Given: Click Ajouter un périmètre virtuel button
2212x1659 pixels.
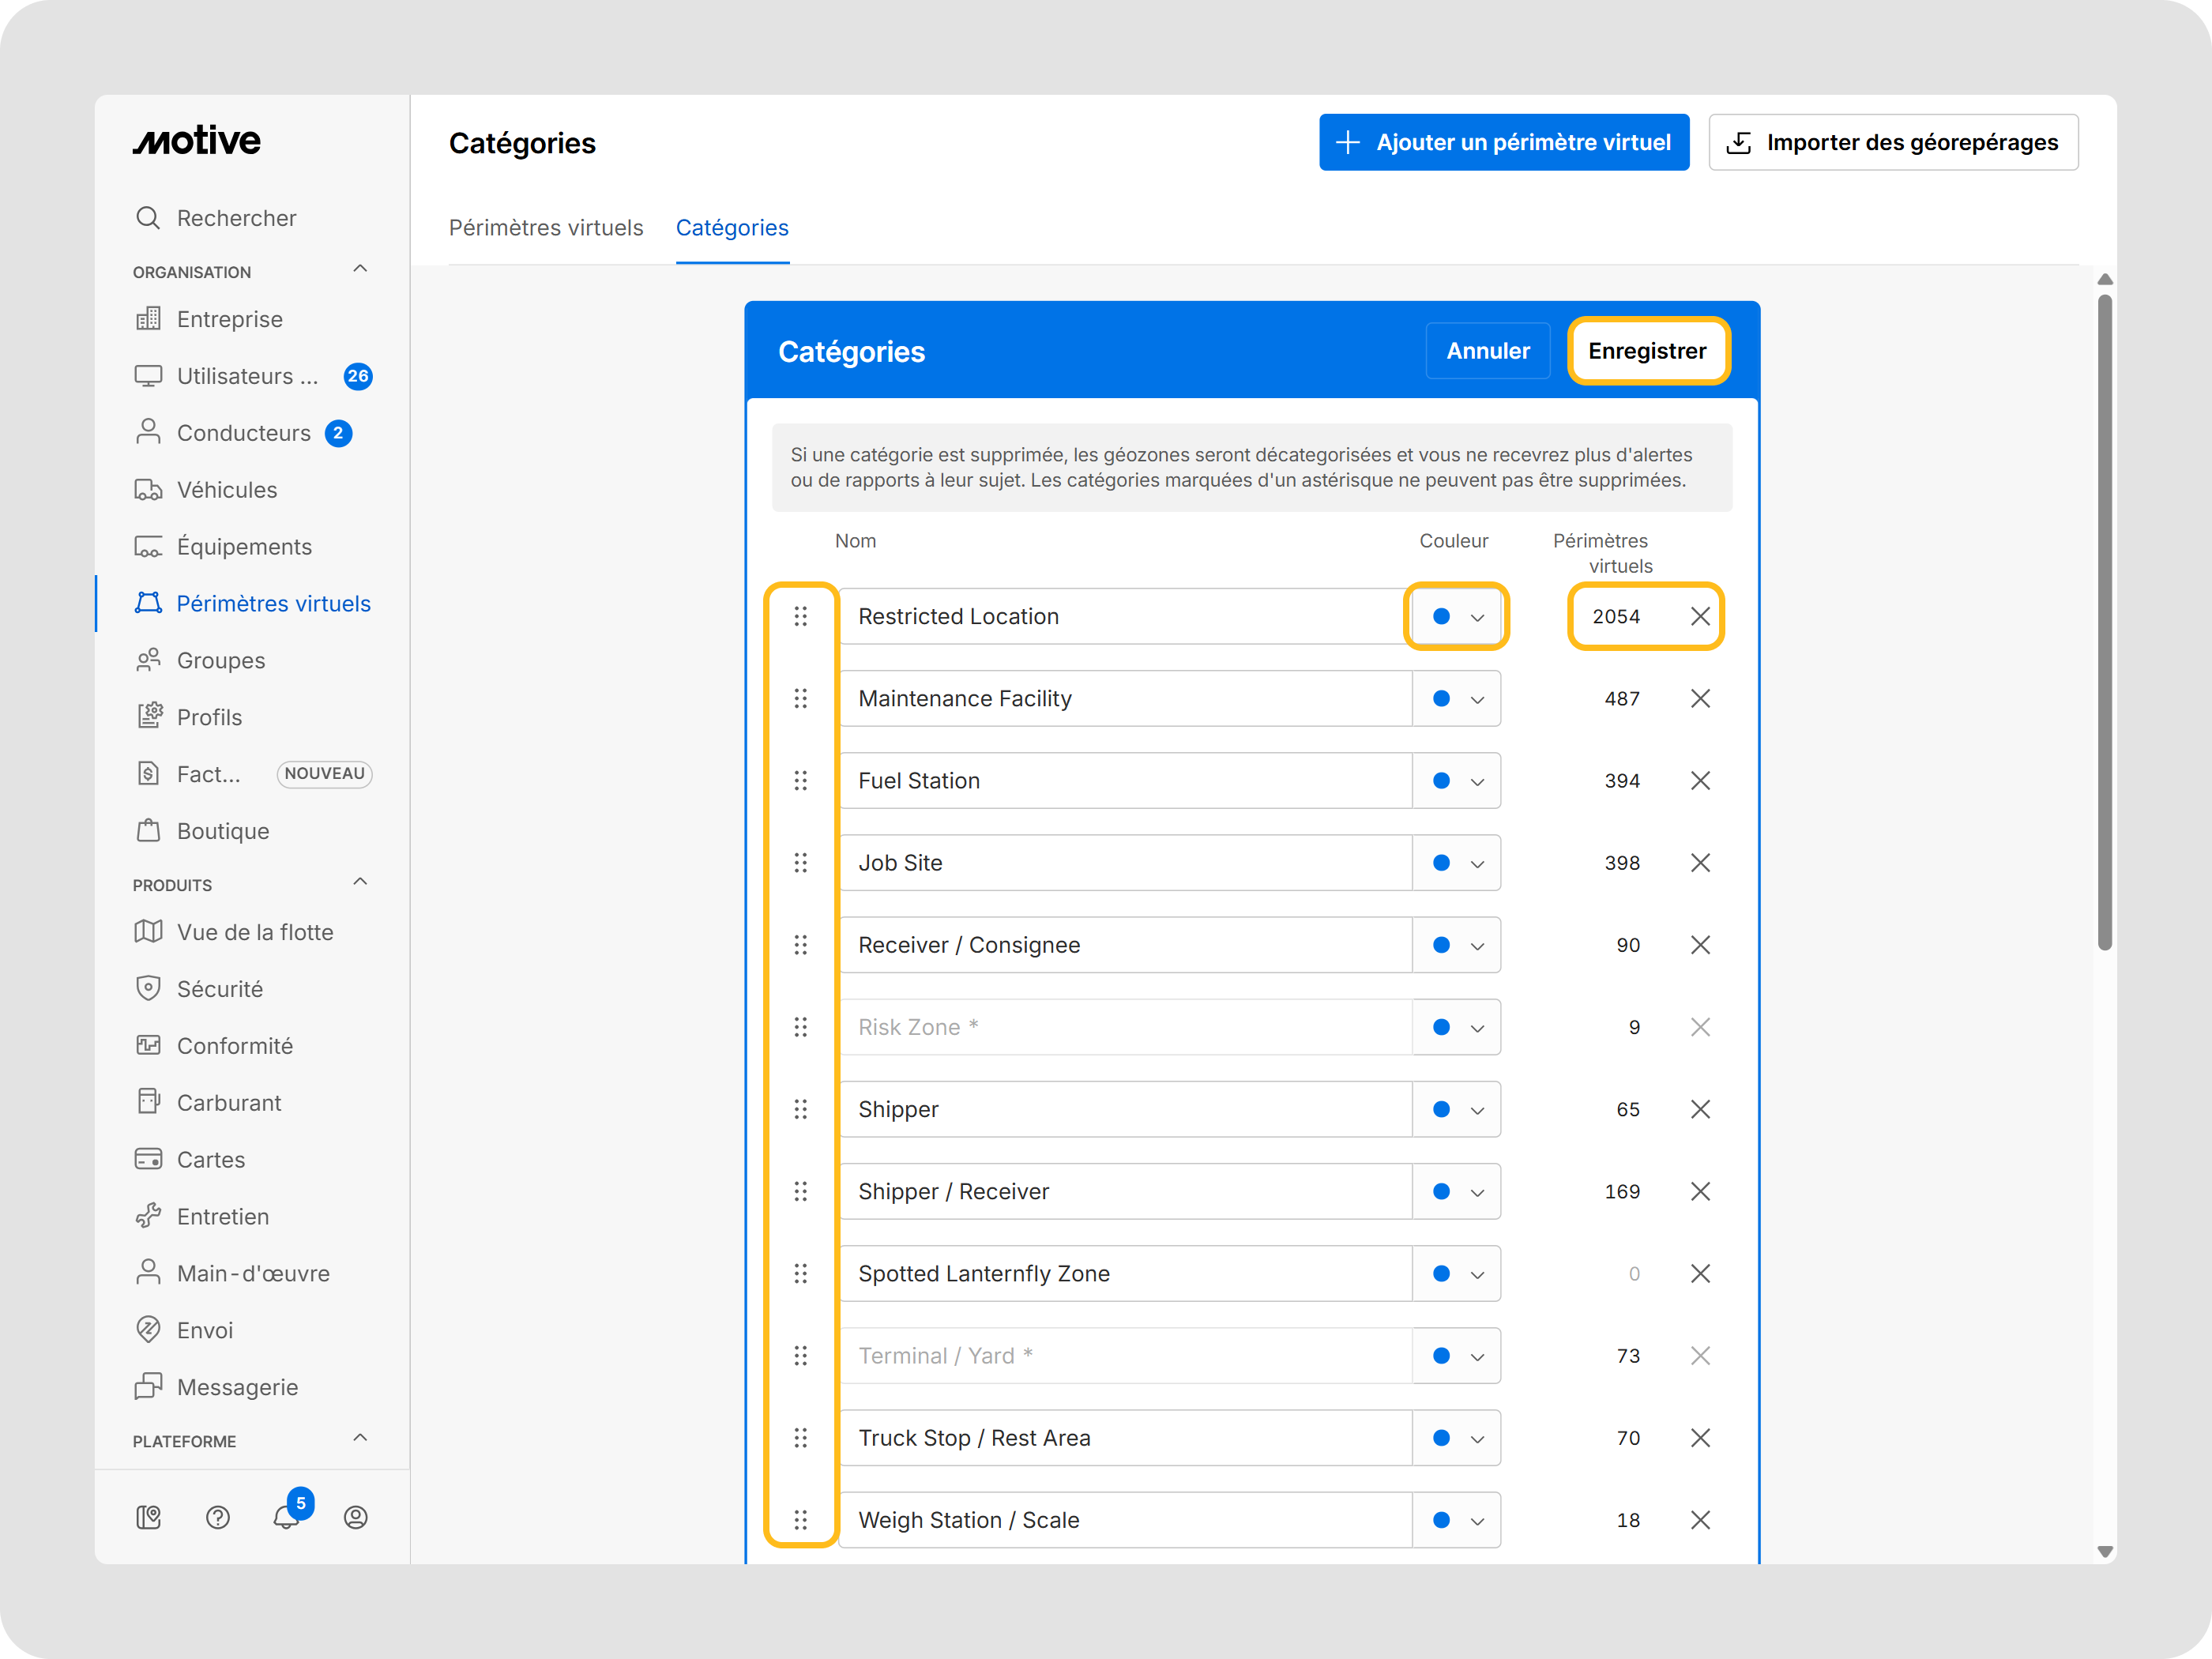Looking at the screenshot, I should (x=1504, y=143).
